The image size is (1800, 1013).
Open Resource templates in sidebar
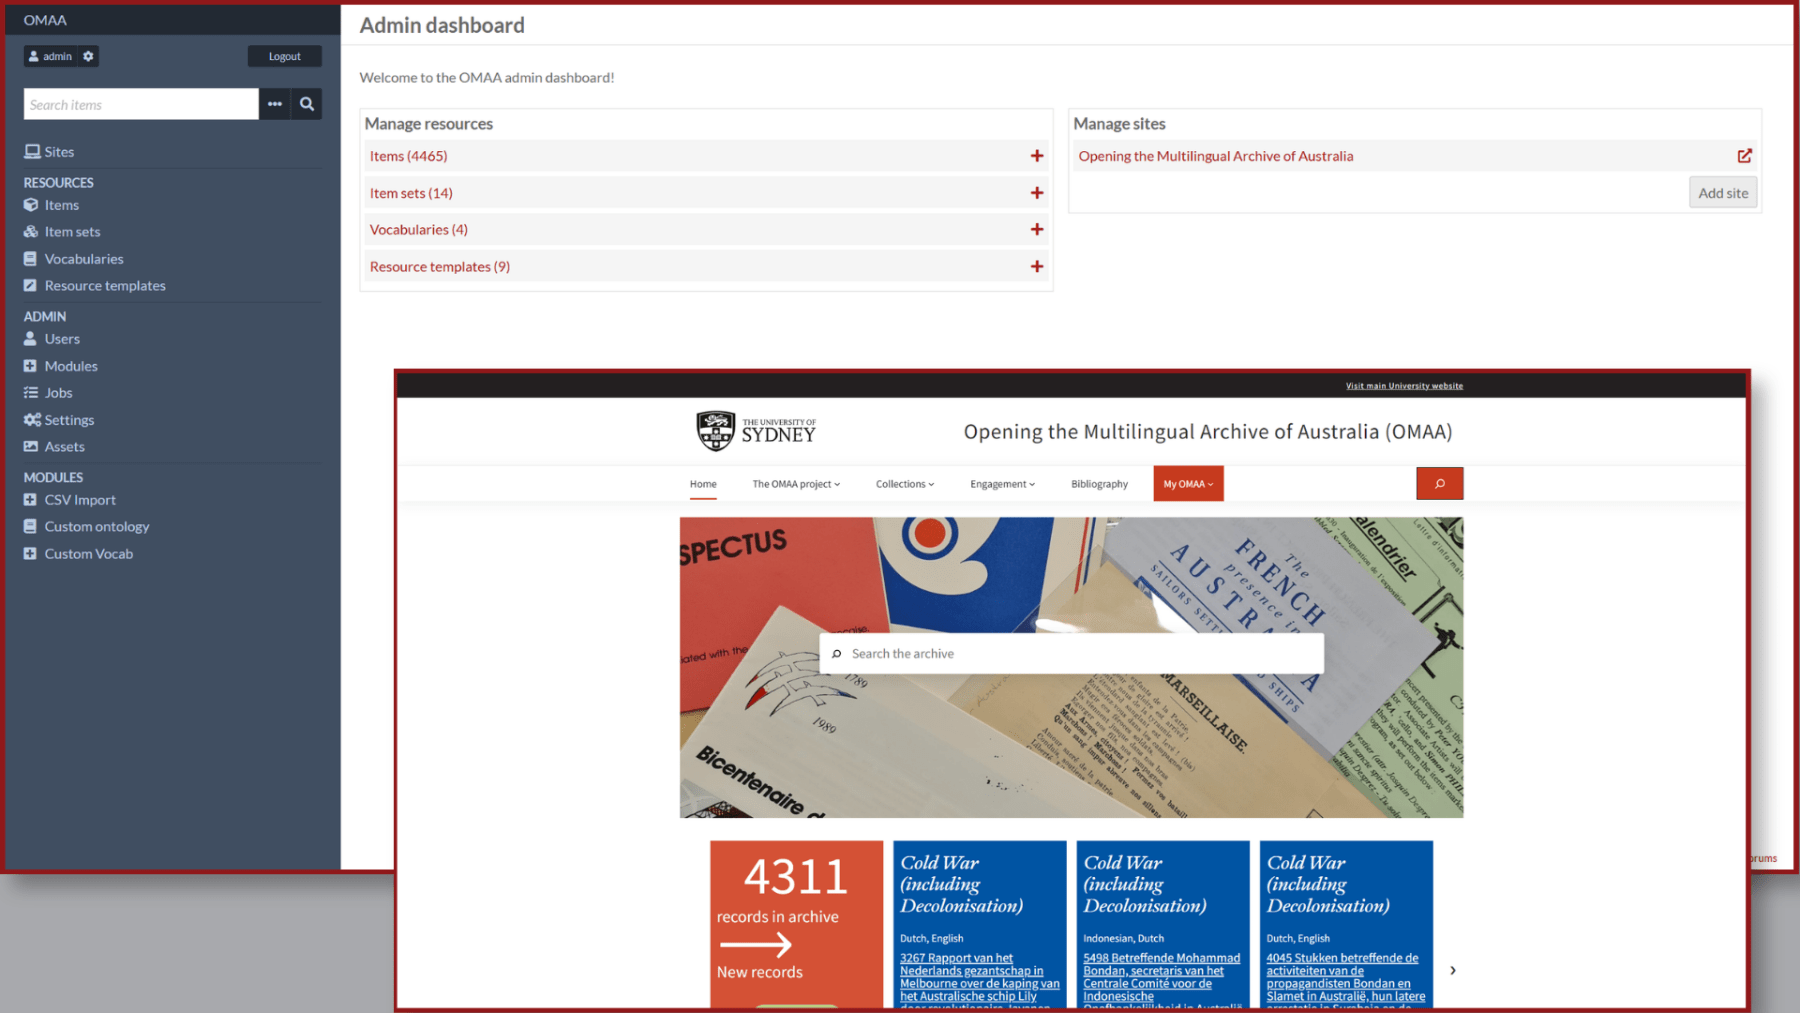(x=105, y=286)
